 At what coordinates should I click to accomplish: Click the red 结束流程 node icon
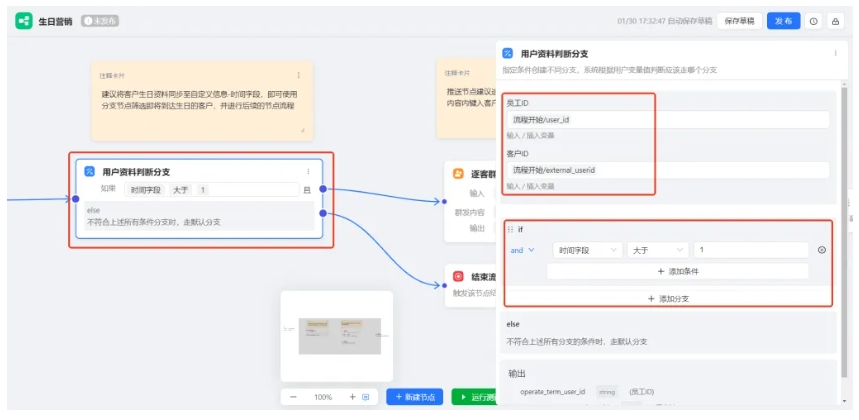coord(458,277)
